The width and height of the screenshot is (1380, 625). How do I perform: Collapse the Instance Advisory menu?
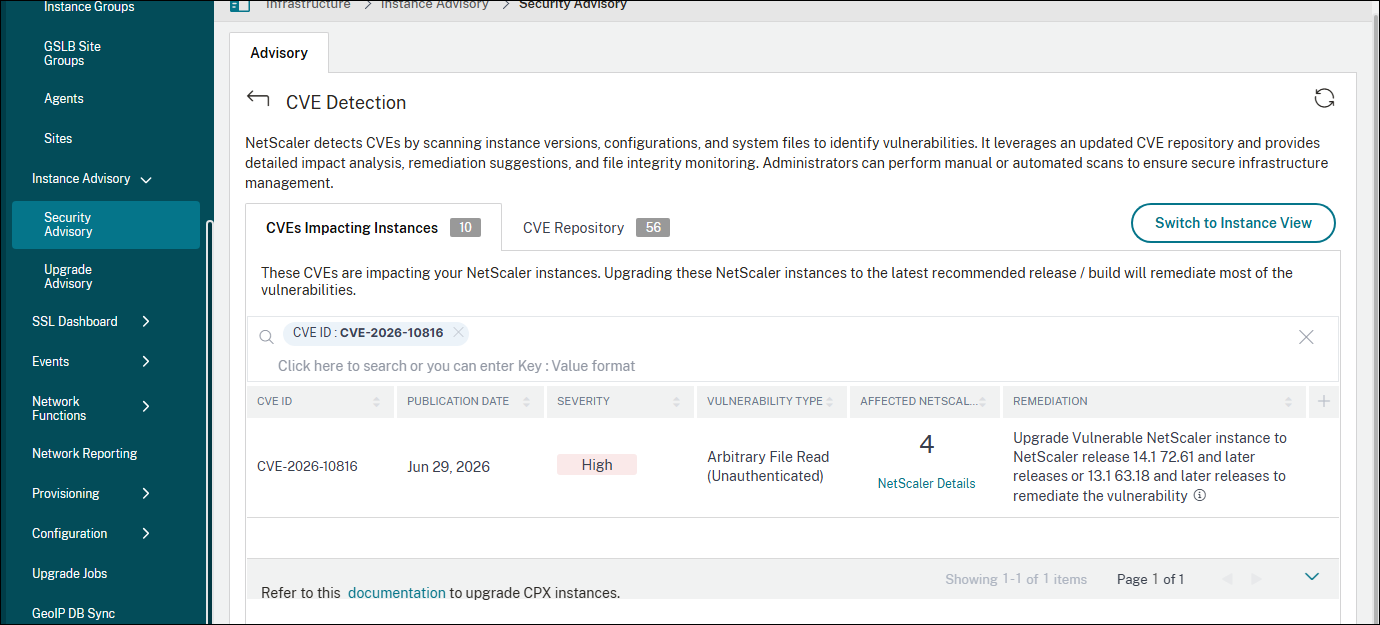146,179
